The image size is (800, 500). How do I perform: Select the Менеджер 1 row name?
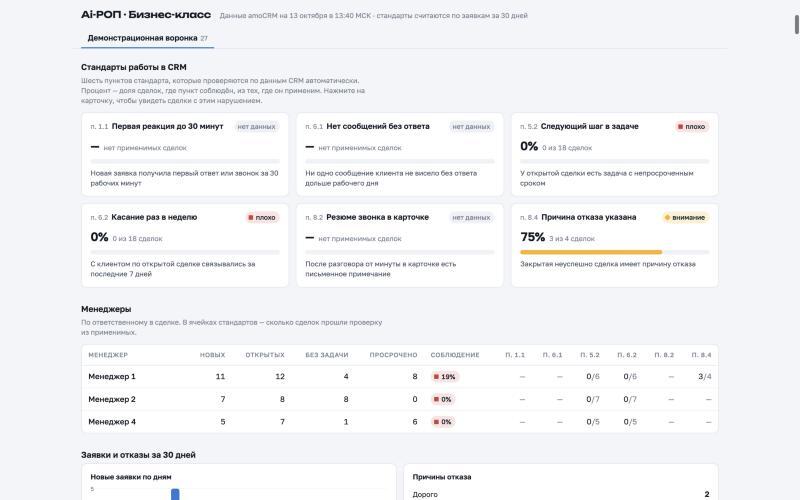pos(112,377)
